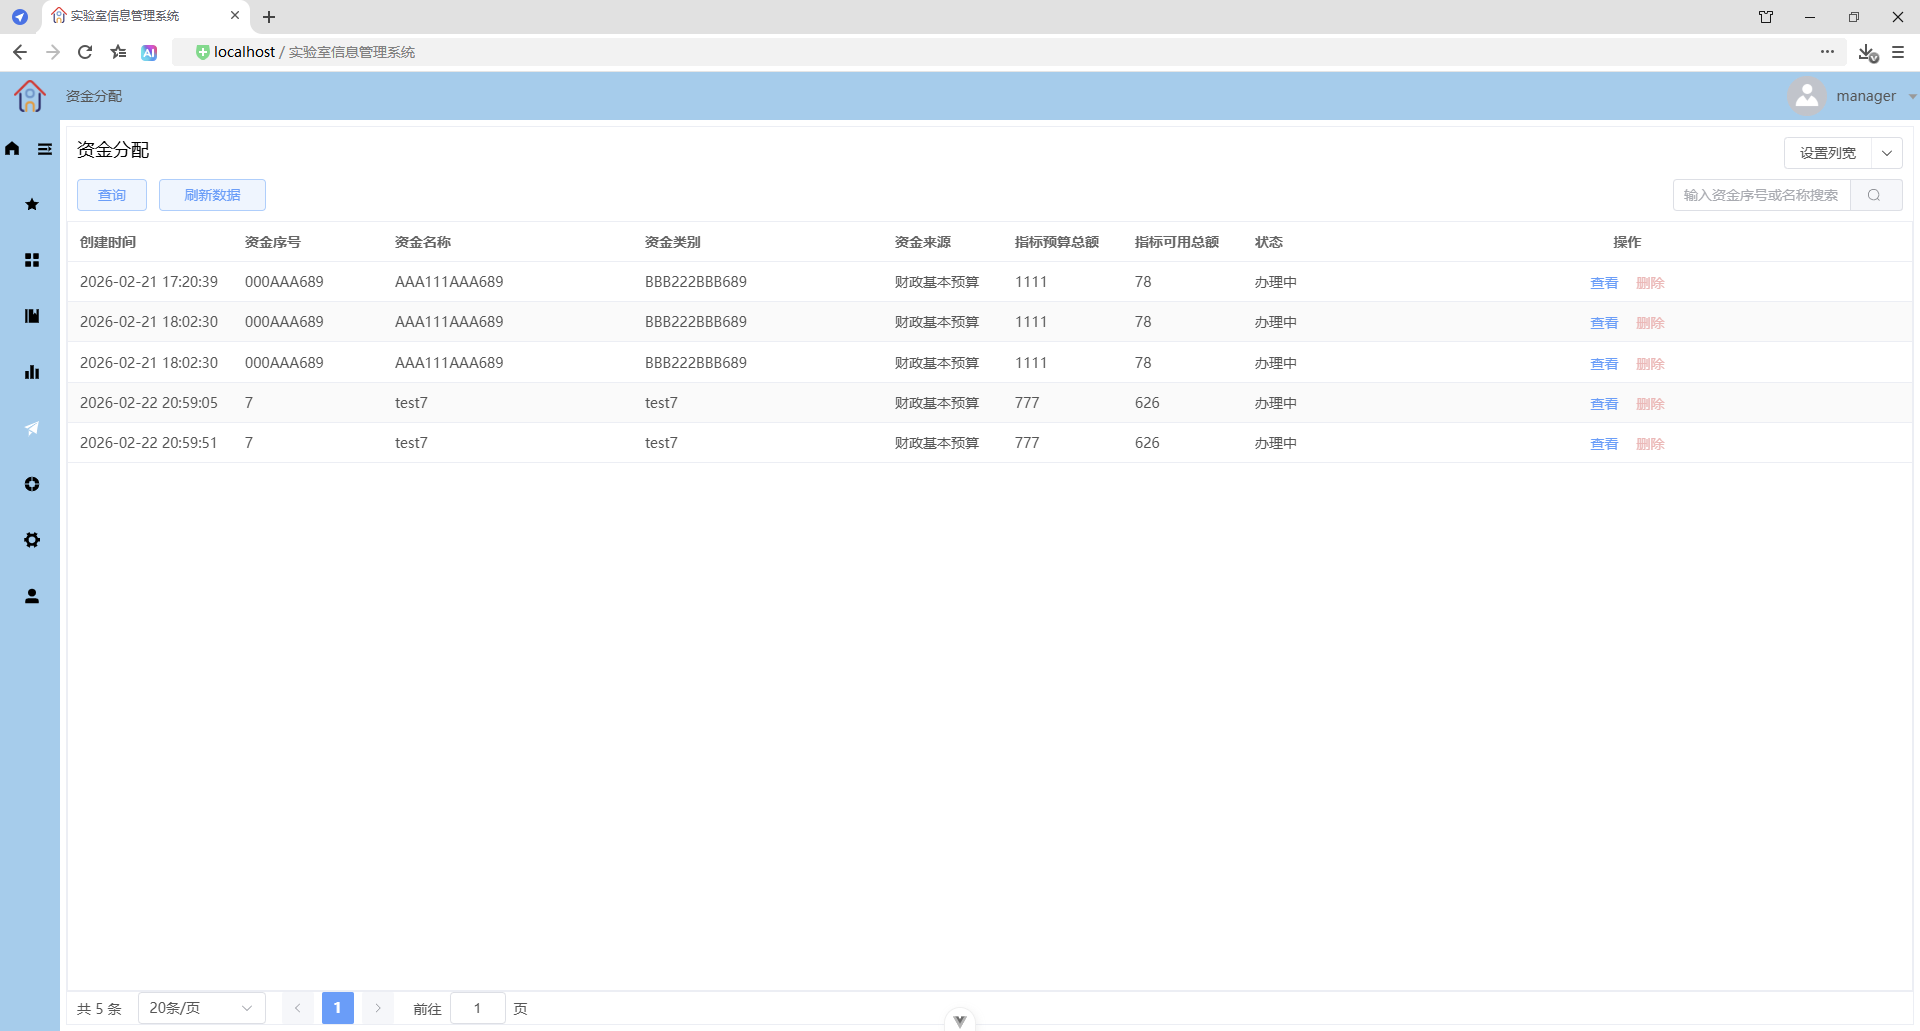Open the star favorites sidebar icon
Screen dimensions: 1920x1031
click(32, 204)
